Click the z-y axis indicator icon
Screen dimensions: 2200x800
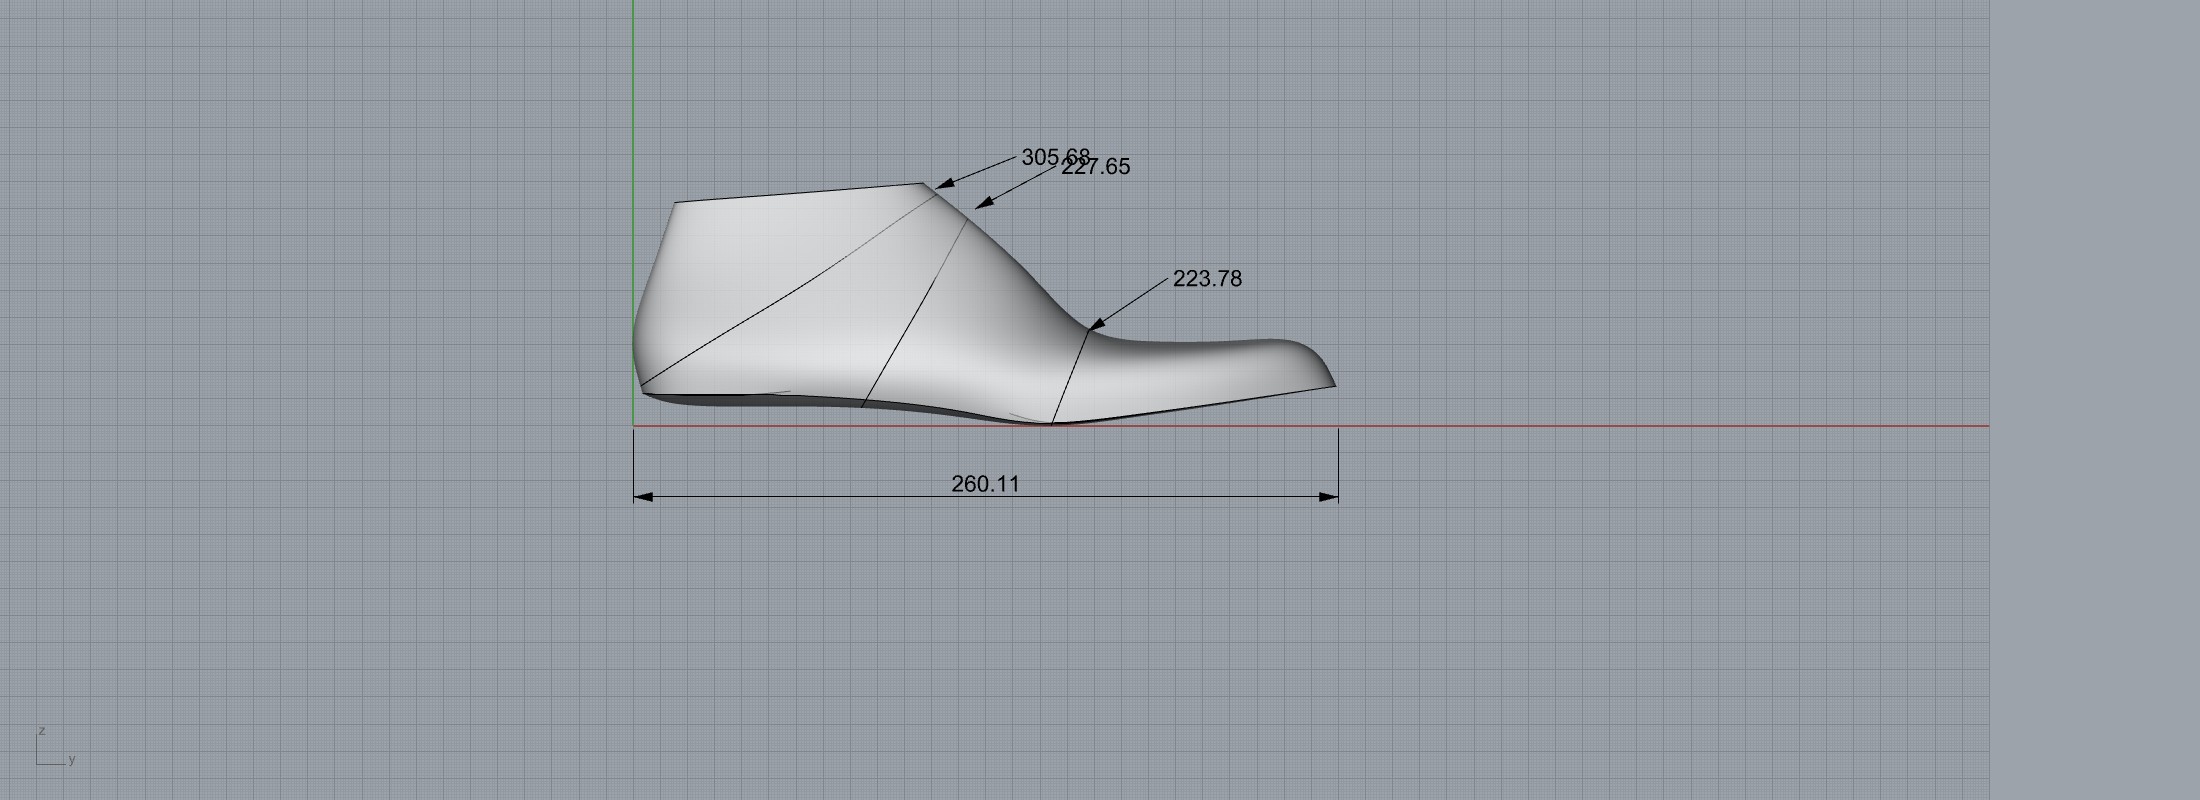(x=56, y=747)
